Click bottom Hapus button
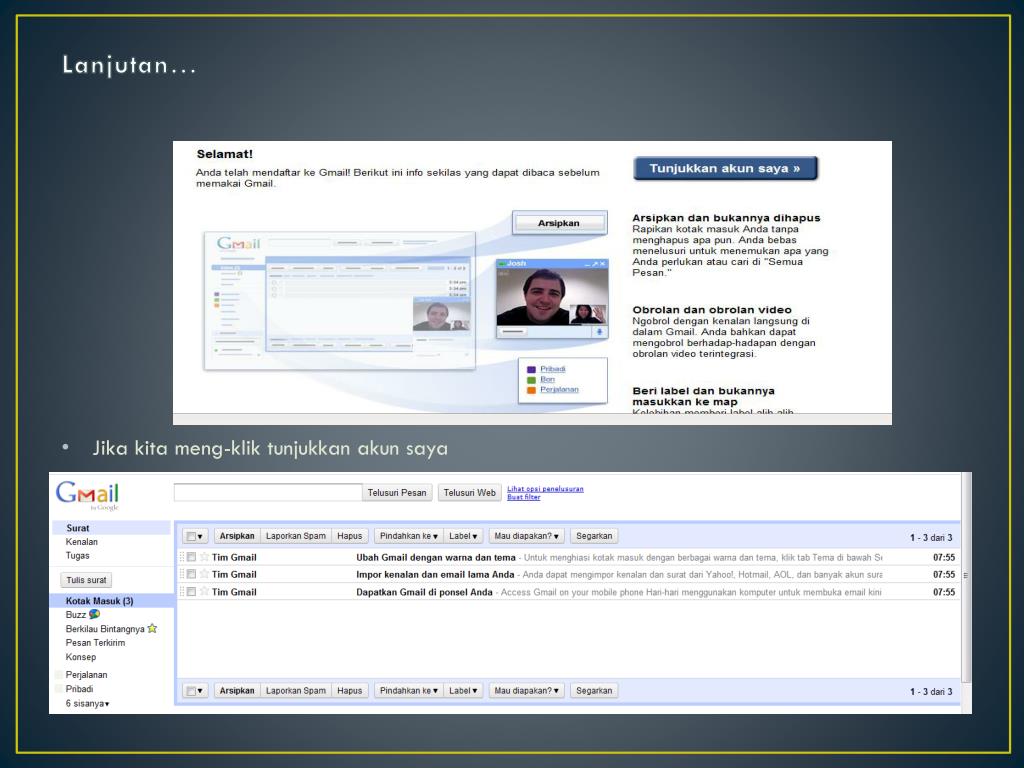Image resolution: width=1024 pixels, height=768 pixels. [x=350, y=691]
